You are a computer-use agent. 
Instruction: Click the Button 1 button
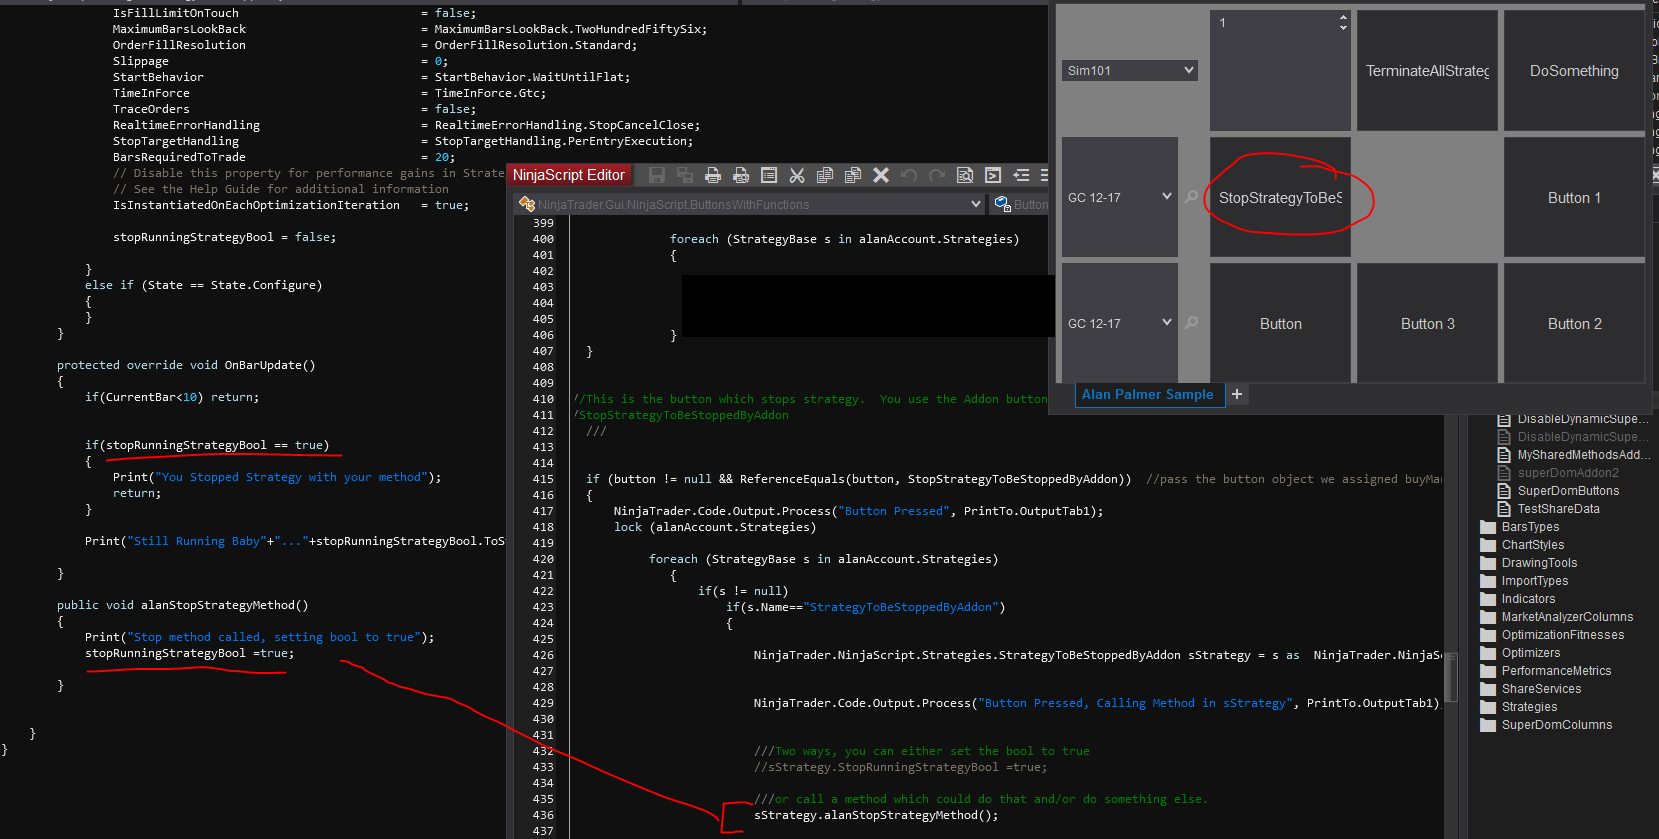click(x=1574, y=198)
